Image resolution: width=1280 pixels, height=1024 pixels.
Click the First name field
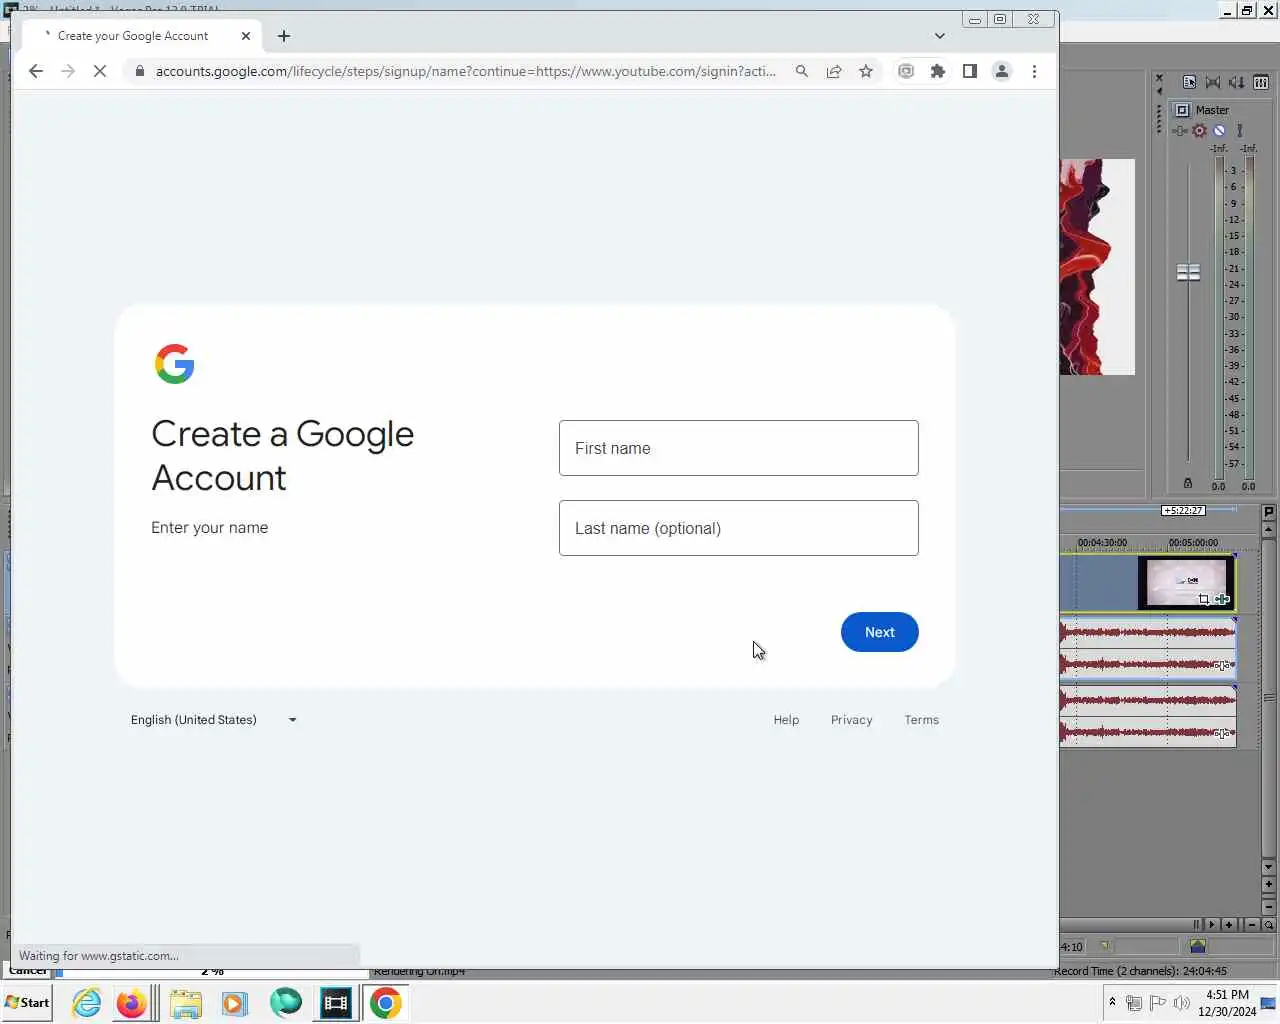click(x=739, y=448)
